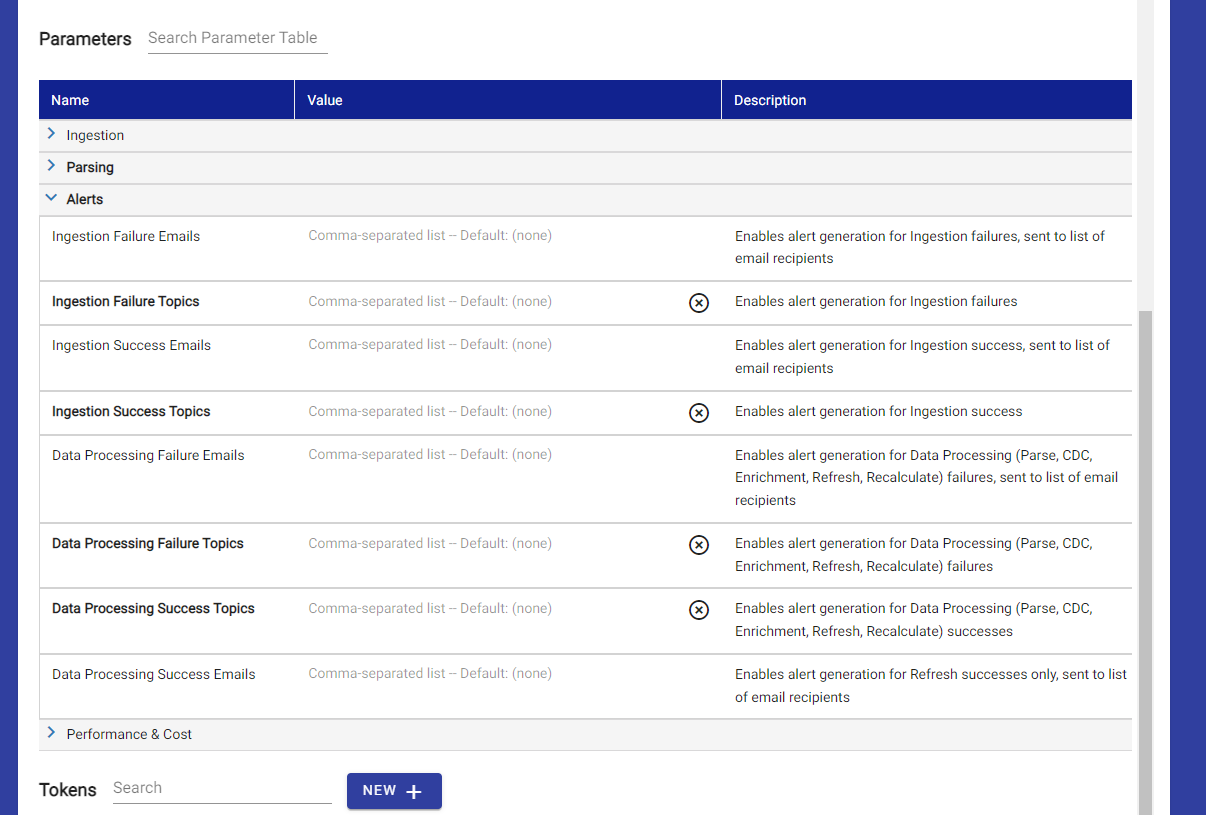The image size is (1206, 815).
Task: Select the Ingestion Success Topics name
Action: pyautogui.click(x=131, y=412)
